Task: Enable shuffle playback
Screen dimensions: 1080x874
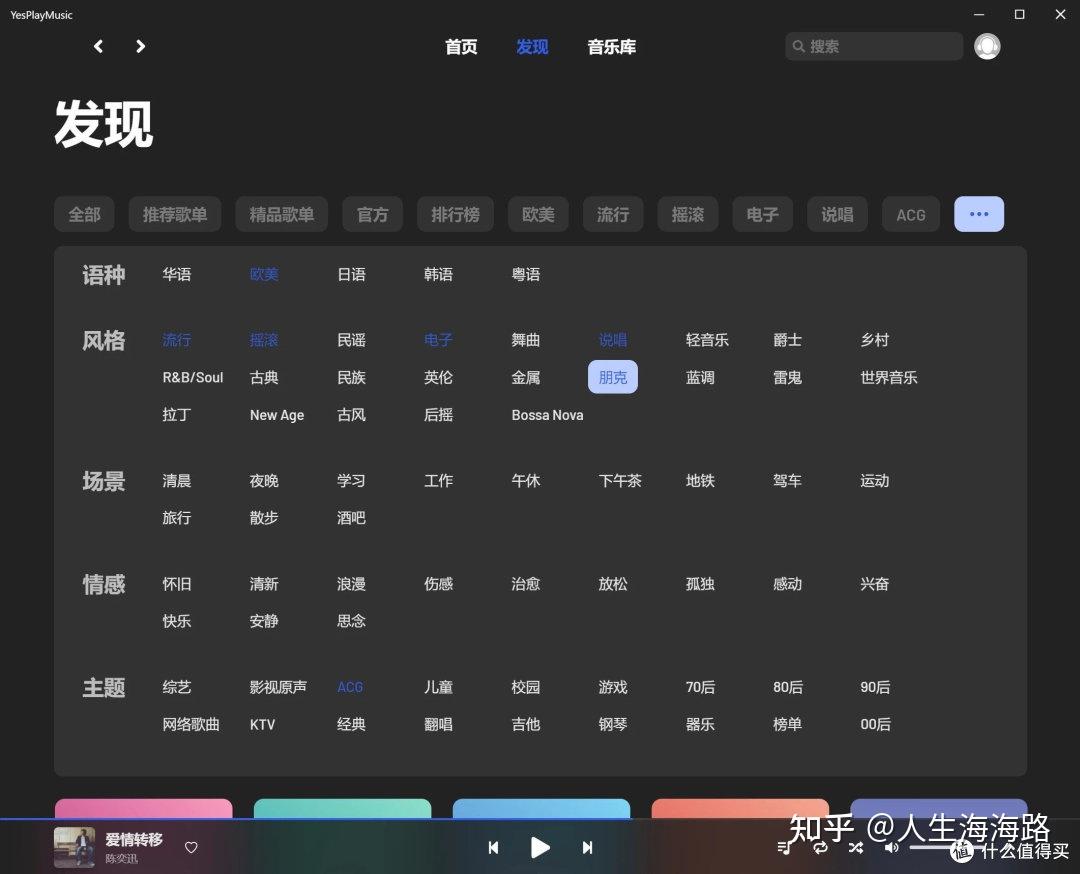Action: click(855, 847)
